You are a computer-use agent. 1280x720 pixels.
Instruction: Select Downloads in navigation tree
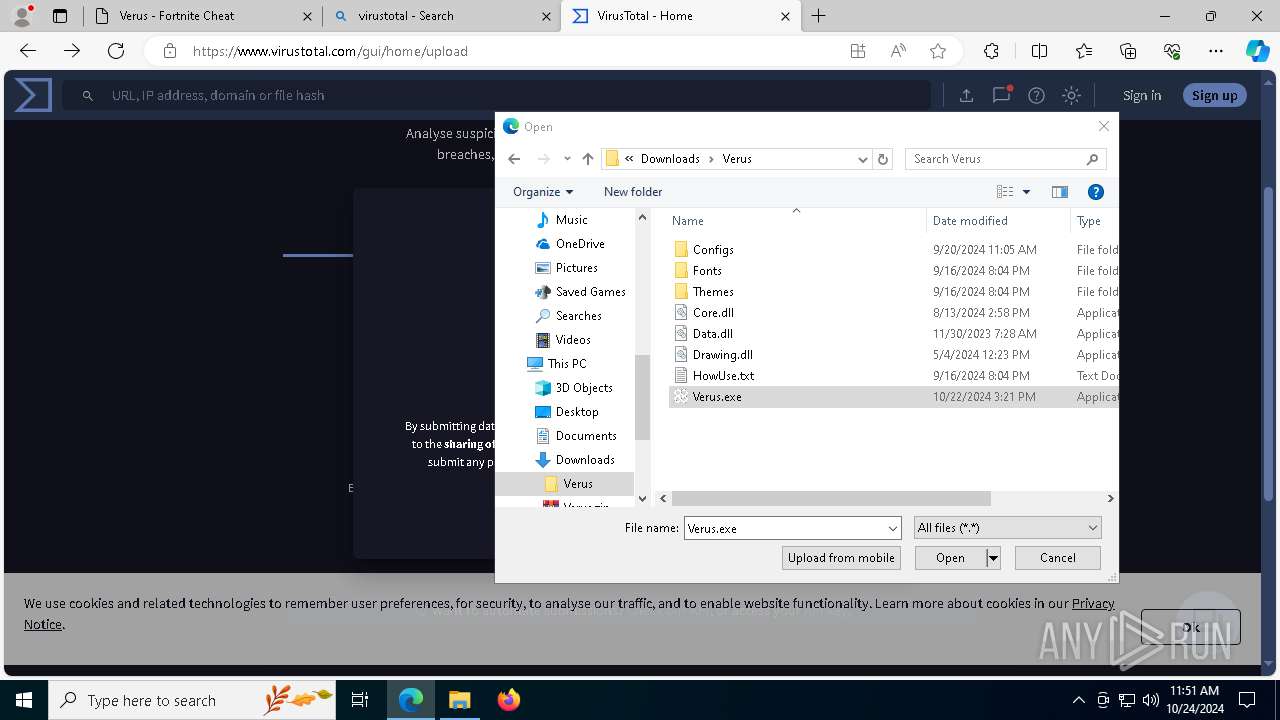(585, 460)
